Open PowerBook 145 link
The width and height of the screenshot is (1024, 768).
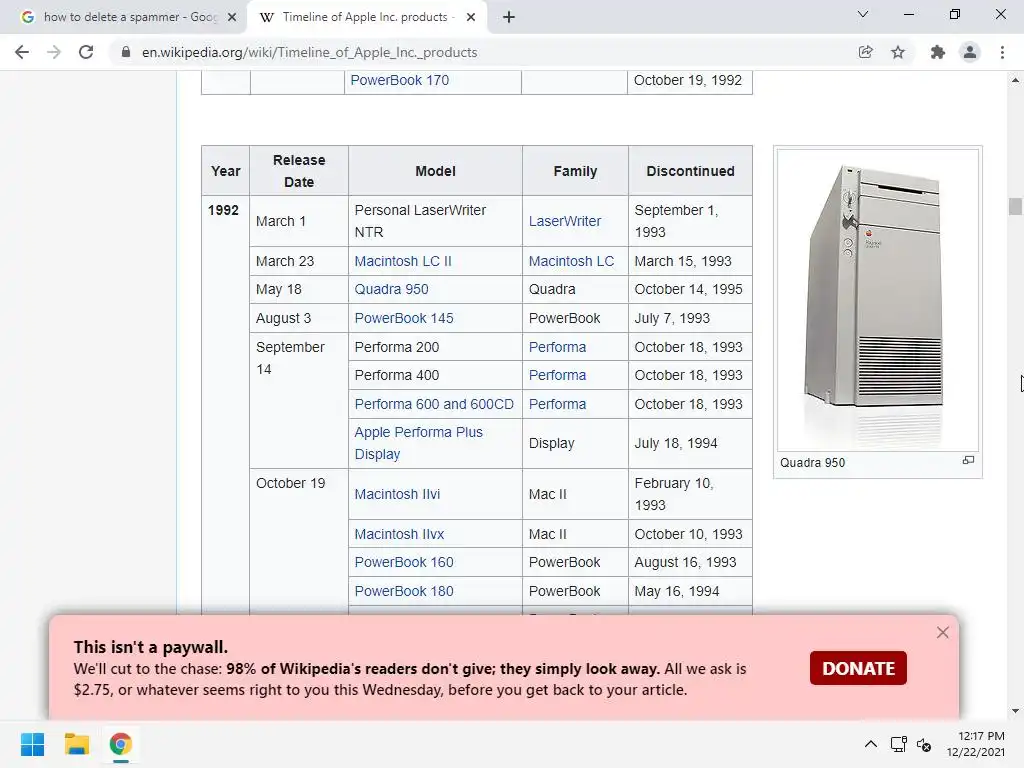pyautogui.click(x=404, y=318)
